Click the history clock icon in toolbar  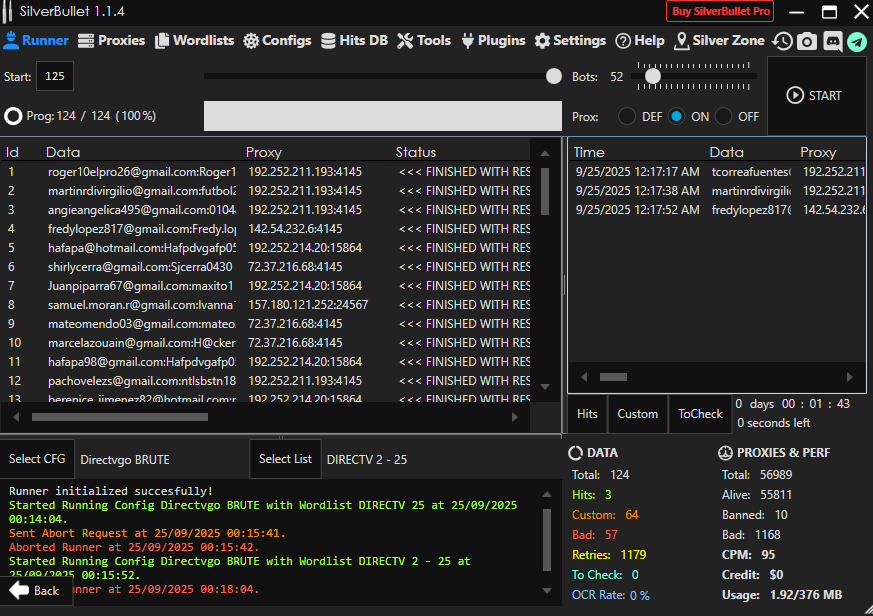(x=782, y=41)
